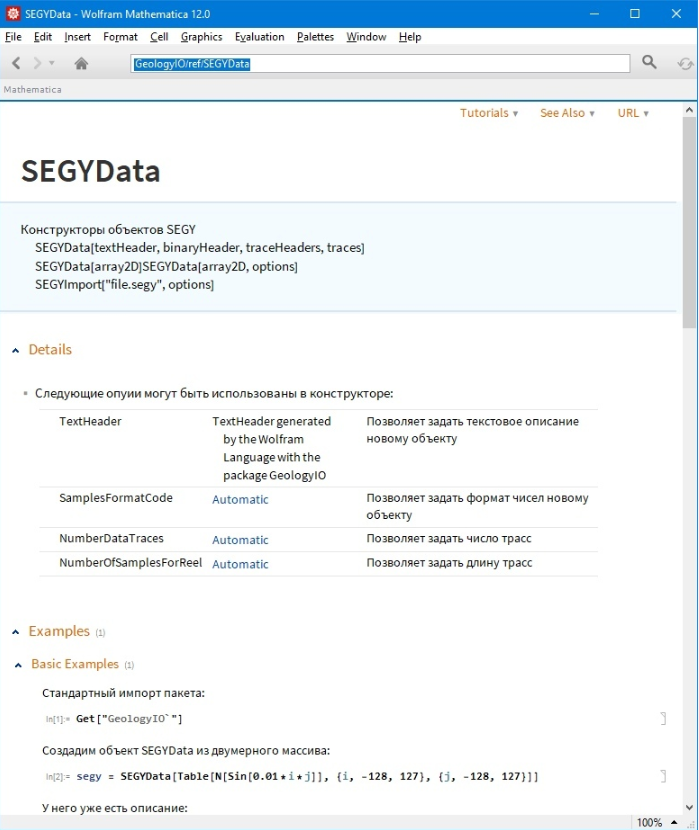Click the Mathematica logo in title bar
699x830 pixels.
(13, 13)
